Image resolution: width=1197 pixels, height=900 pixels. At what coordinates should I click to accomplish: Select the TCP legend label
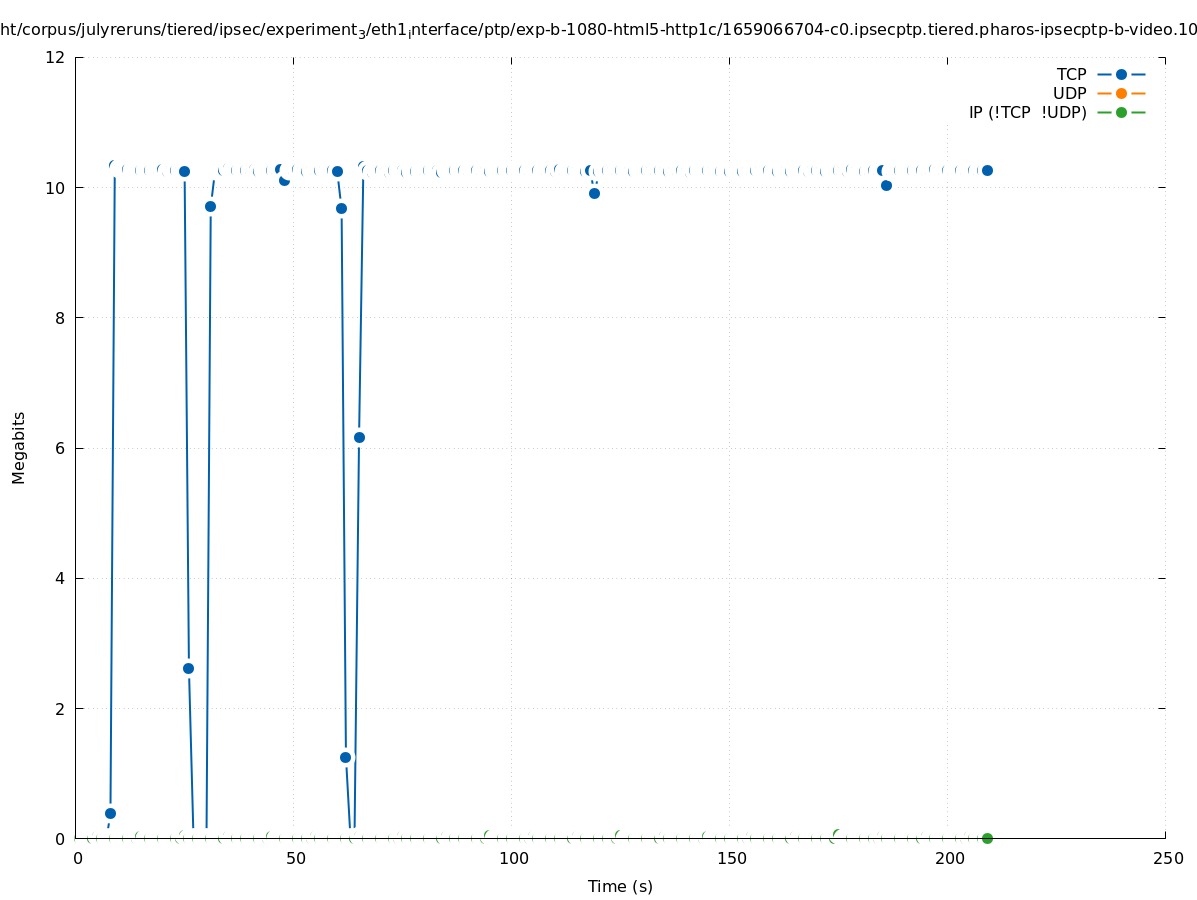[x=1071, y=74]
